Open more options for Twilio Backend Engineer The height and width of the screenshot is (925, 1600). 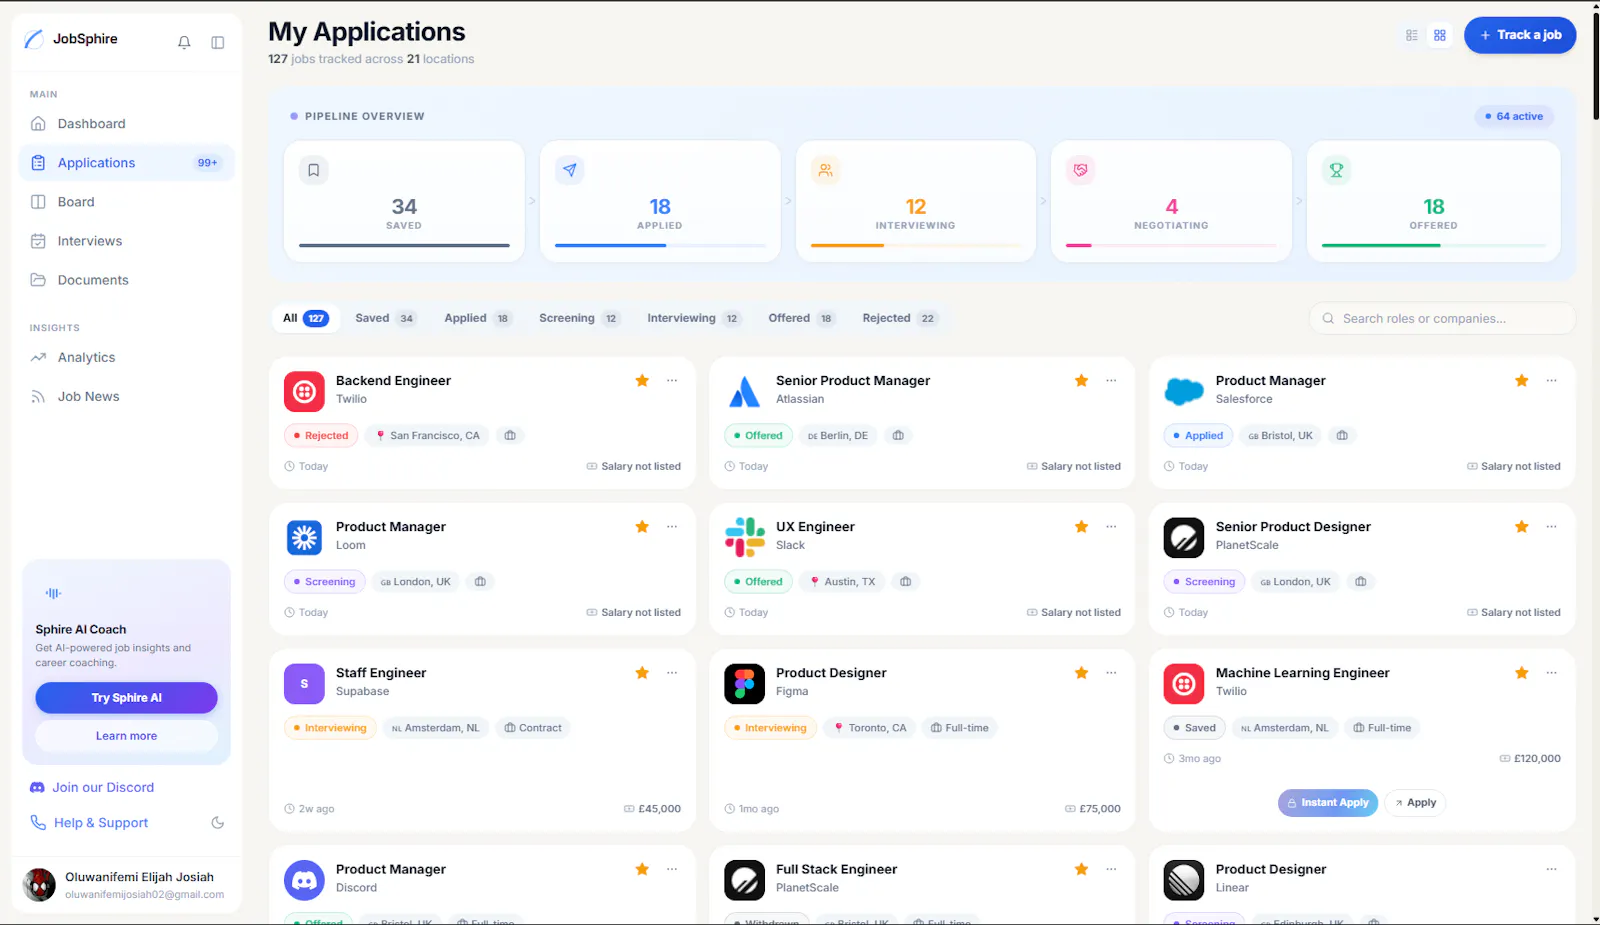tap(672, 381)
